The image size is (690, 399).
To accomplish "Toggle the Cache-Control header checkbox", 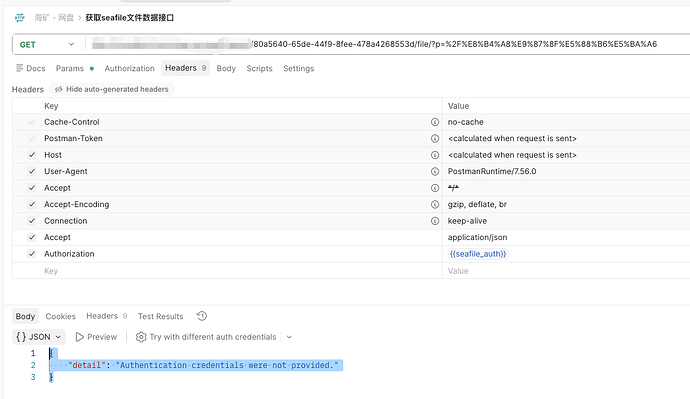I will (32, 122).
